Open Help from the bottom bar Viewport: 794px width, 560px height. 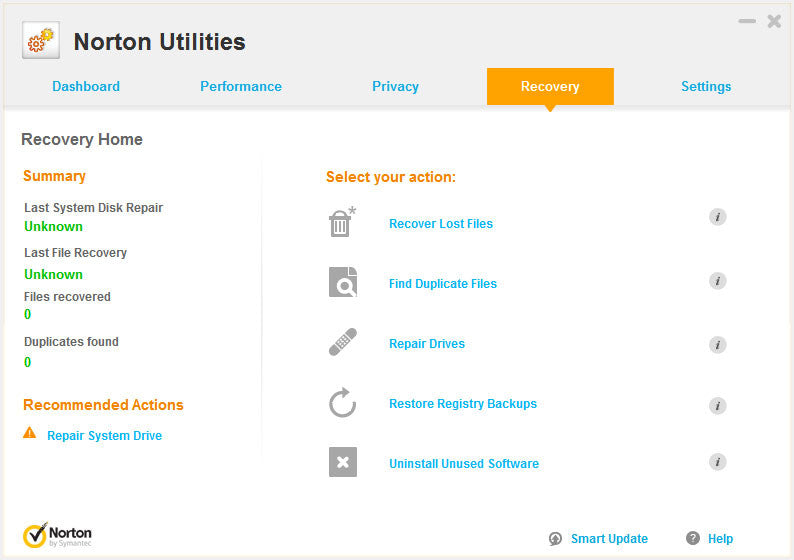(x=719, y=539)
